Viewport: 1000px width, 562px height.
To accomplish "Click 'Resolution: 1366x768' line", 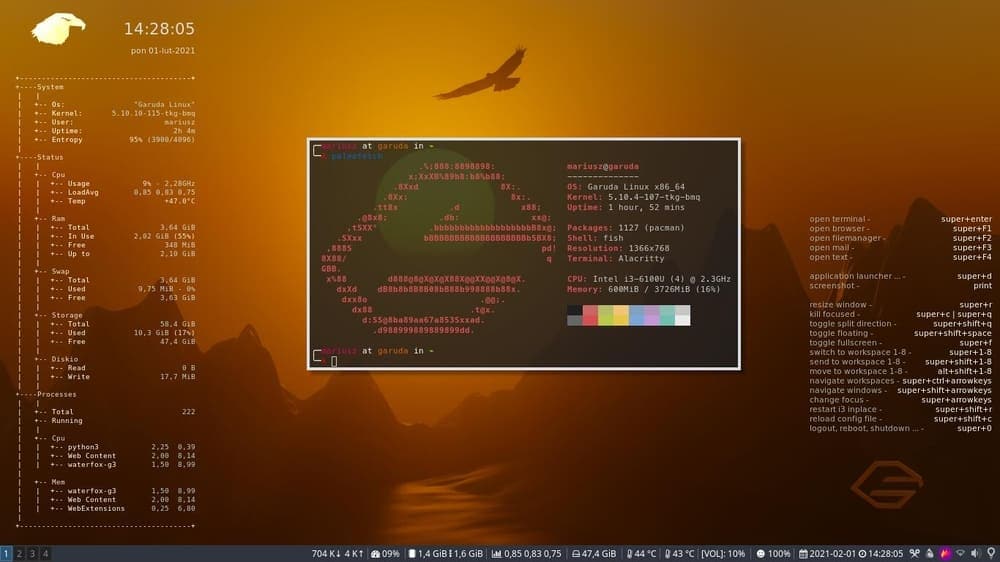I will click(x=618, y=248).
